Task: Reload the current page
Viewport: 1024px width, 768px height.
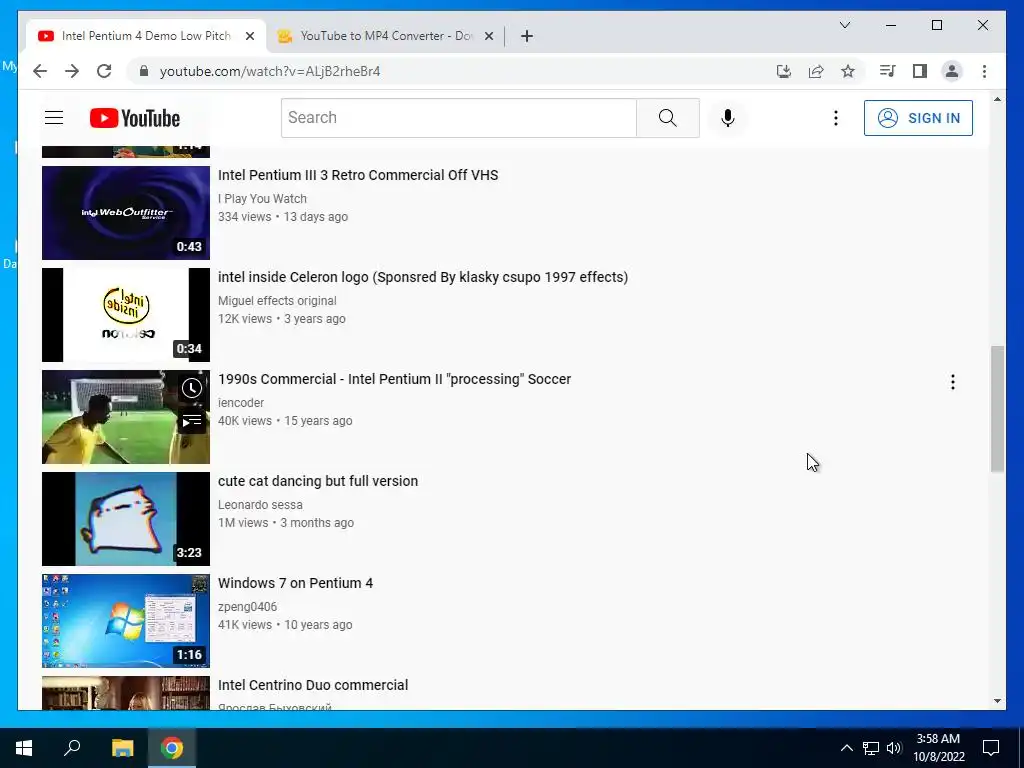Action: coord(104,71)
